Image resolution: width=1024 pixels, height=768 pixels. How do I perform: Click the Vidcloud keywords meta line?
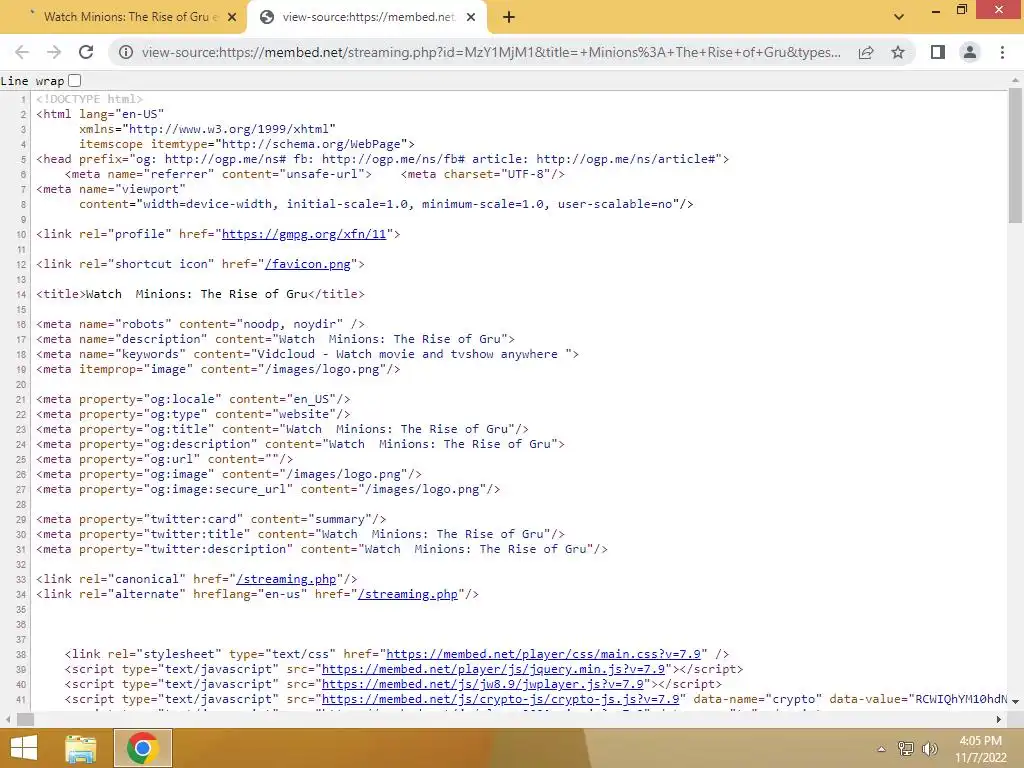point(307,354)
